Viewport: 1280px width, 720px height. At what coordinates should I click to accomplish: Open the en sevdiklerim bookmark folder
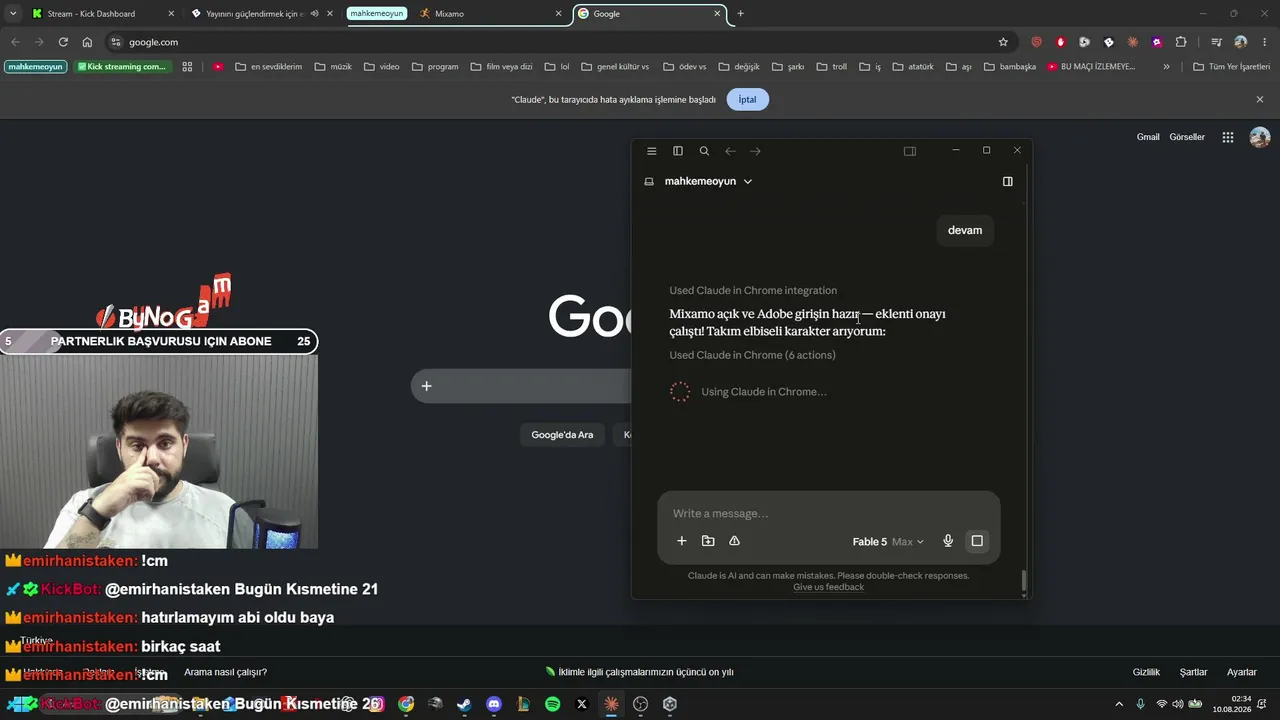click(268, 67)
